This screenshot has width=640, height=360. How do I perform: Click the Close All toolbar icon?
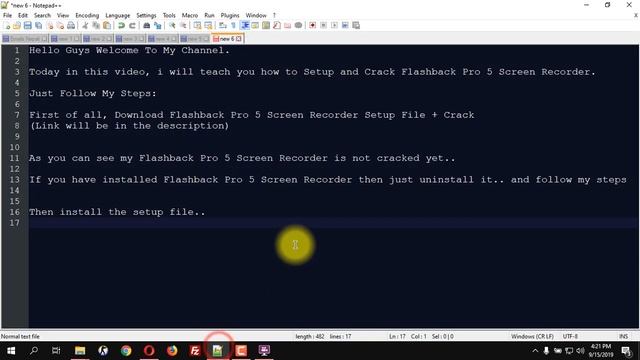[x=60, y=26]
